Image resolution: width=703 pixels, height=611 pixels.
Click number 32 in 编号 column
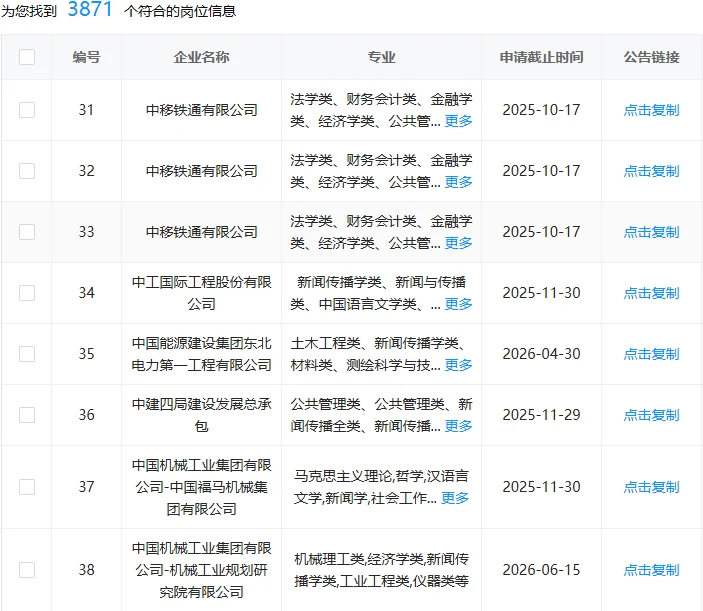pos(87,171)
